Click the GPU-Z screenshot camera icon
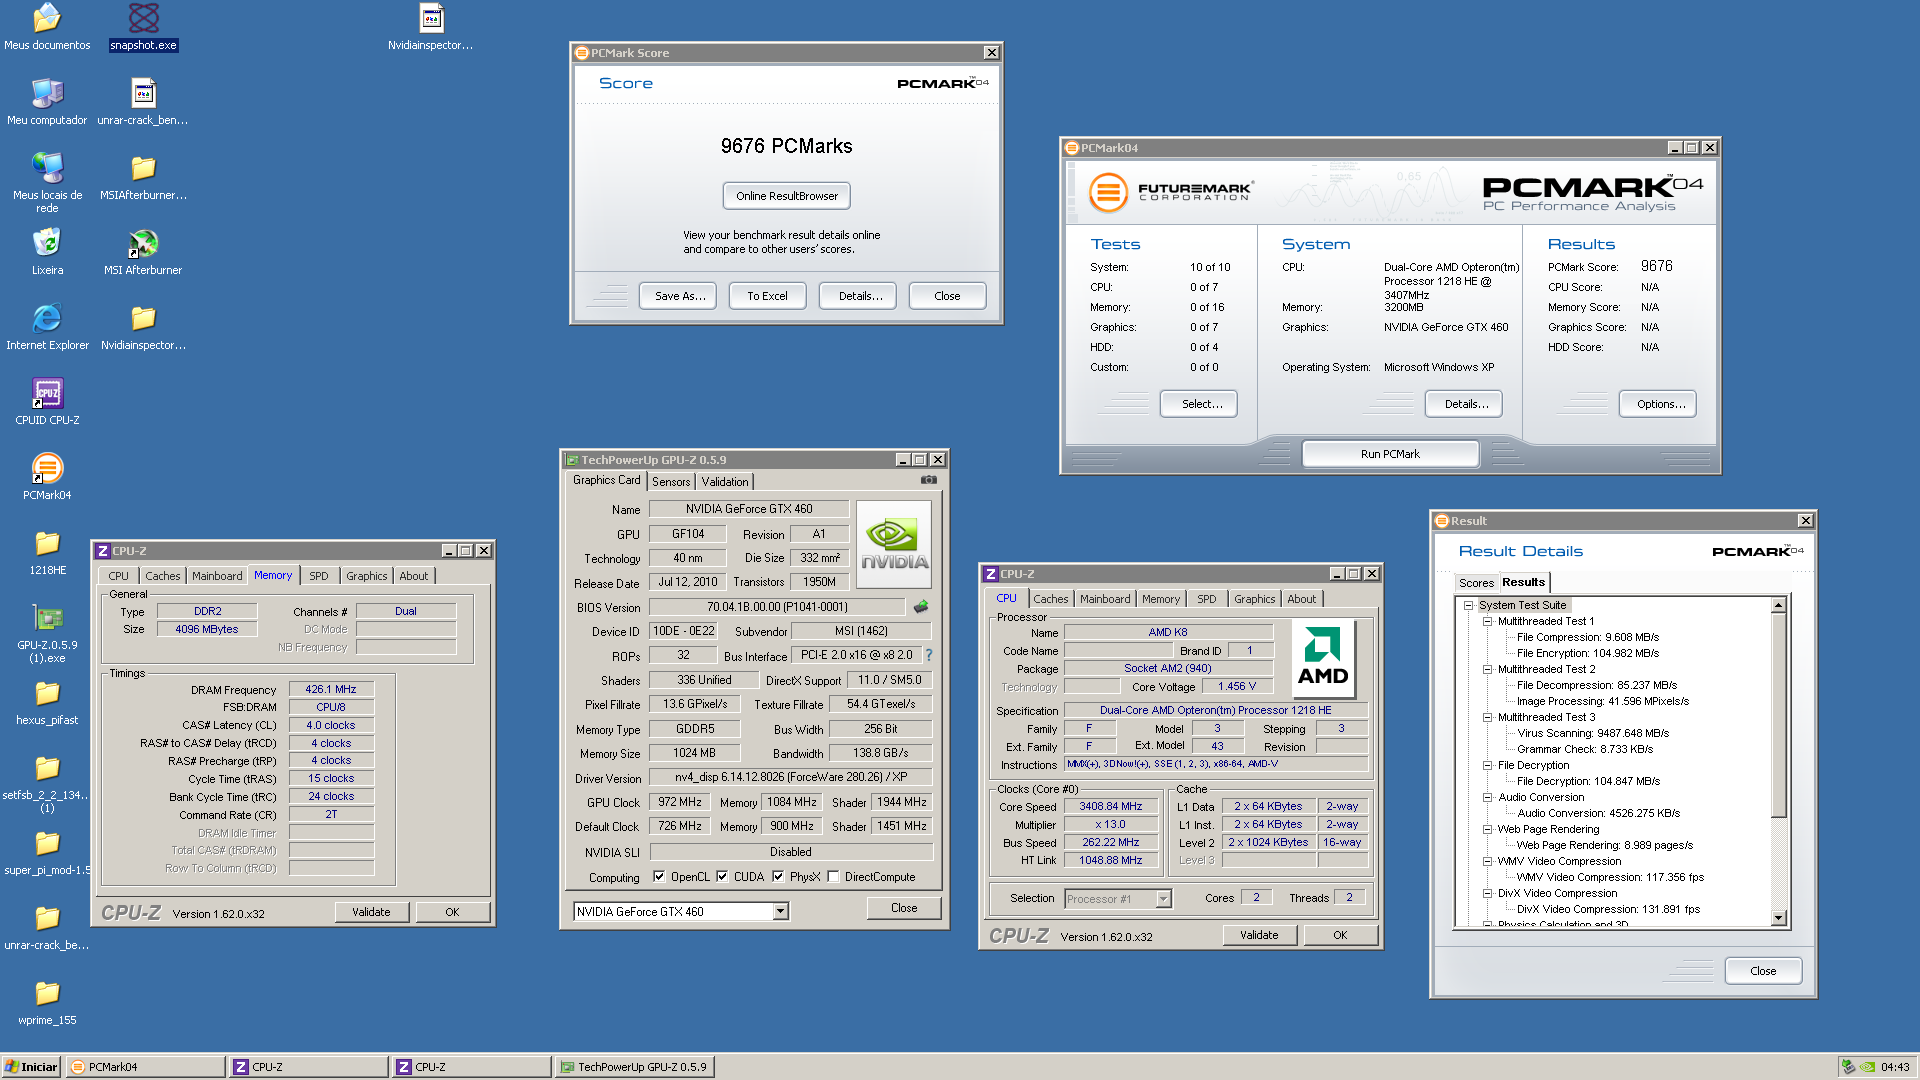This screenshot has width=1920, height=1080. pyautogui.click(x=929, y=480)
